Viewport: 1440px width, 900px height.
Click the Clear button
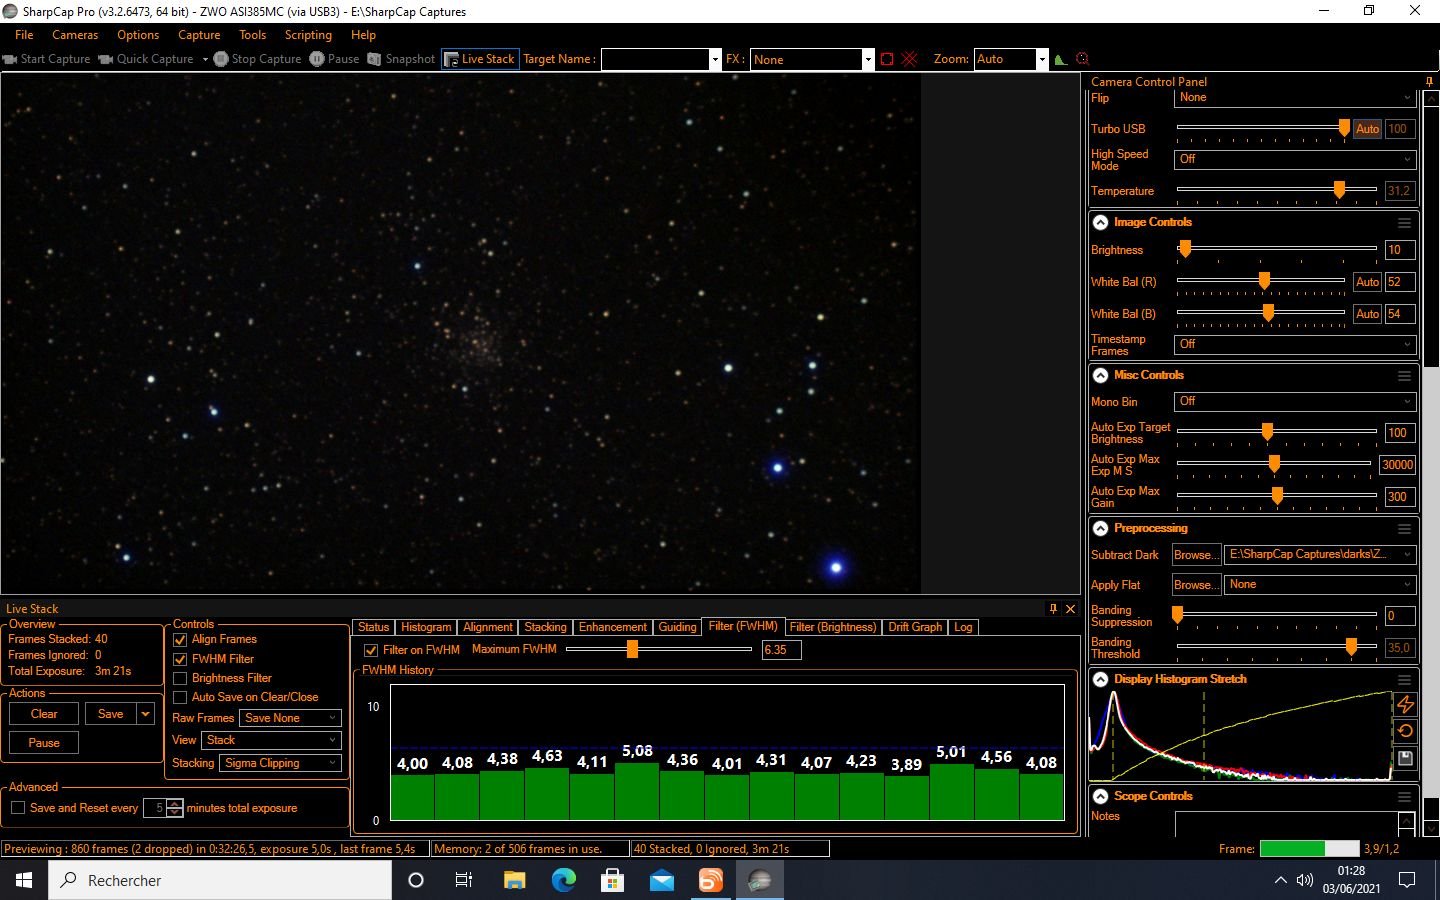point(44,714)
